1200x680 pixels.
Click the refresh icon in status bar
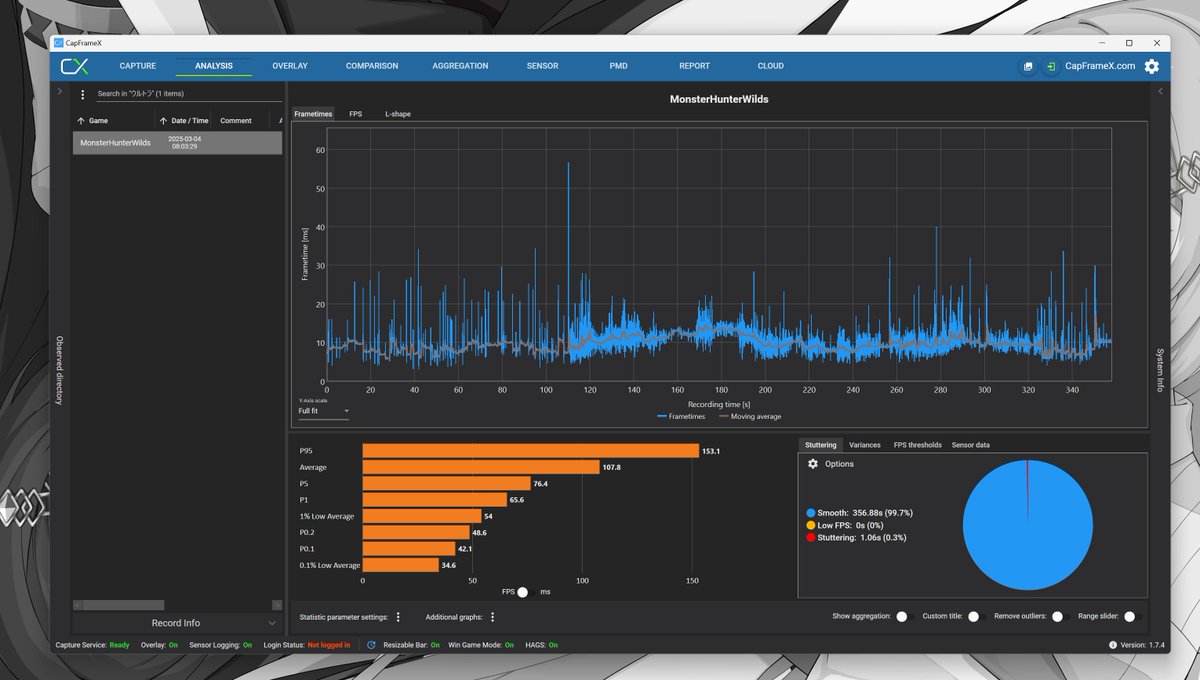point(372,645)
